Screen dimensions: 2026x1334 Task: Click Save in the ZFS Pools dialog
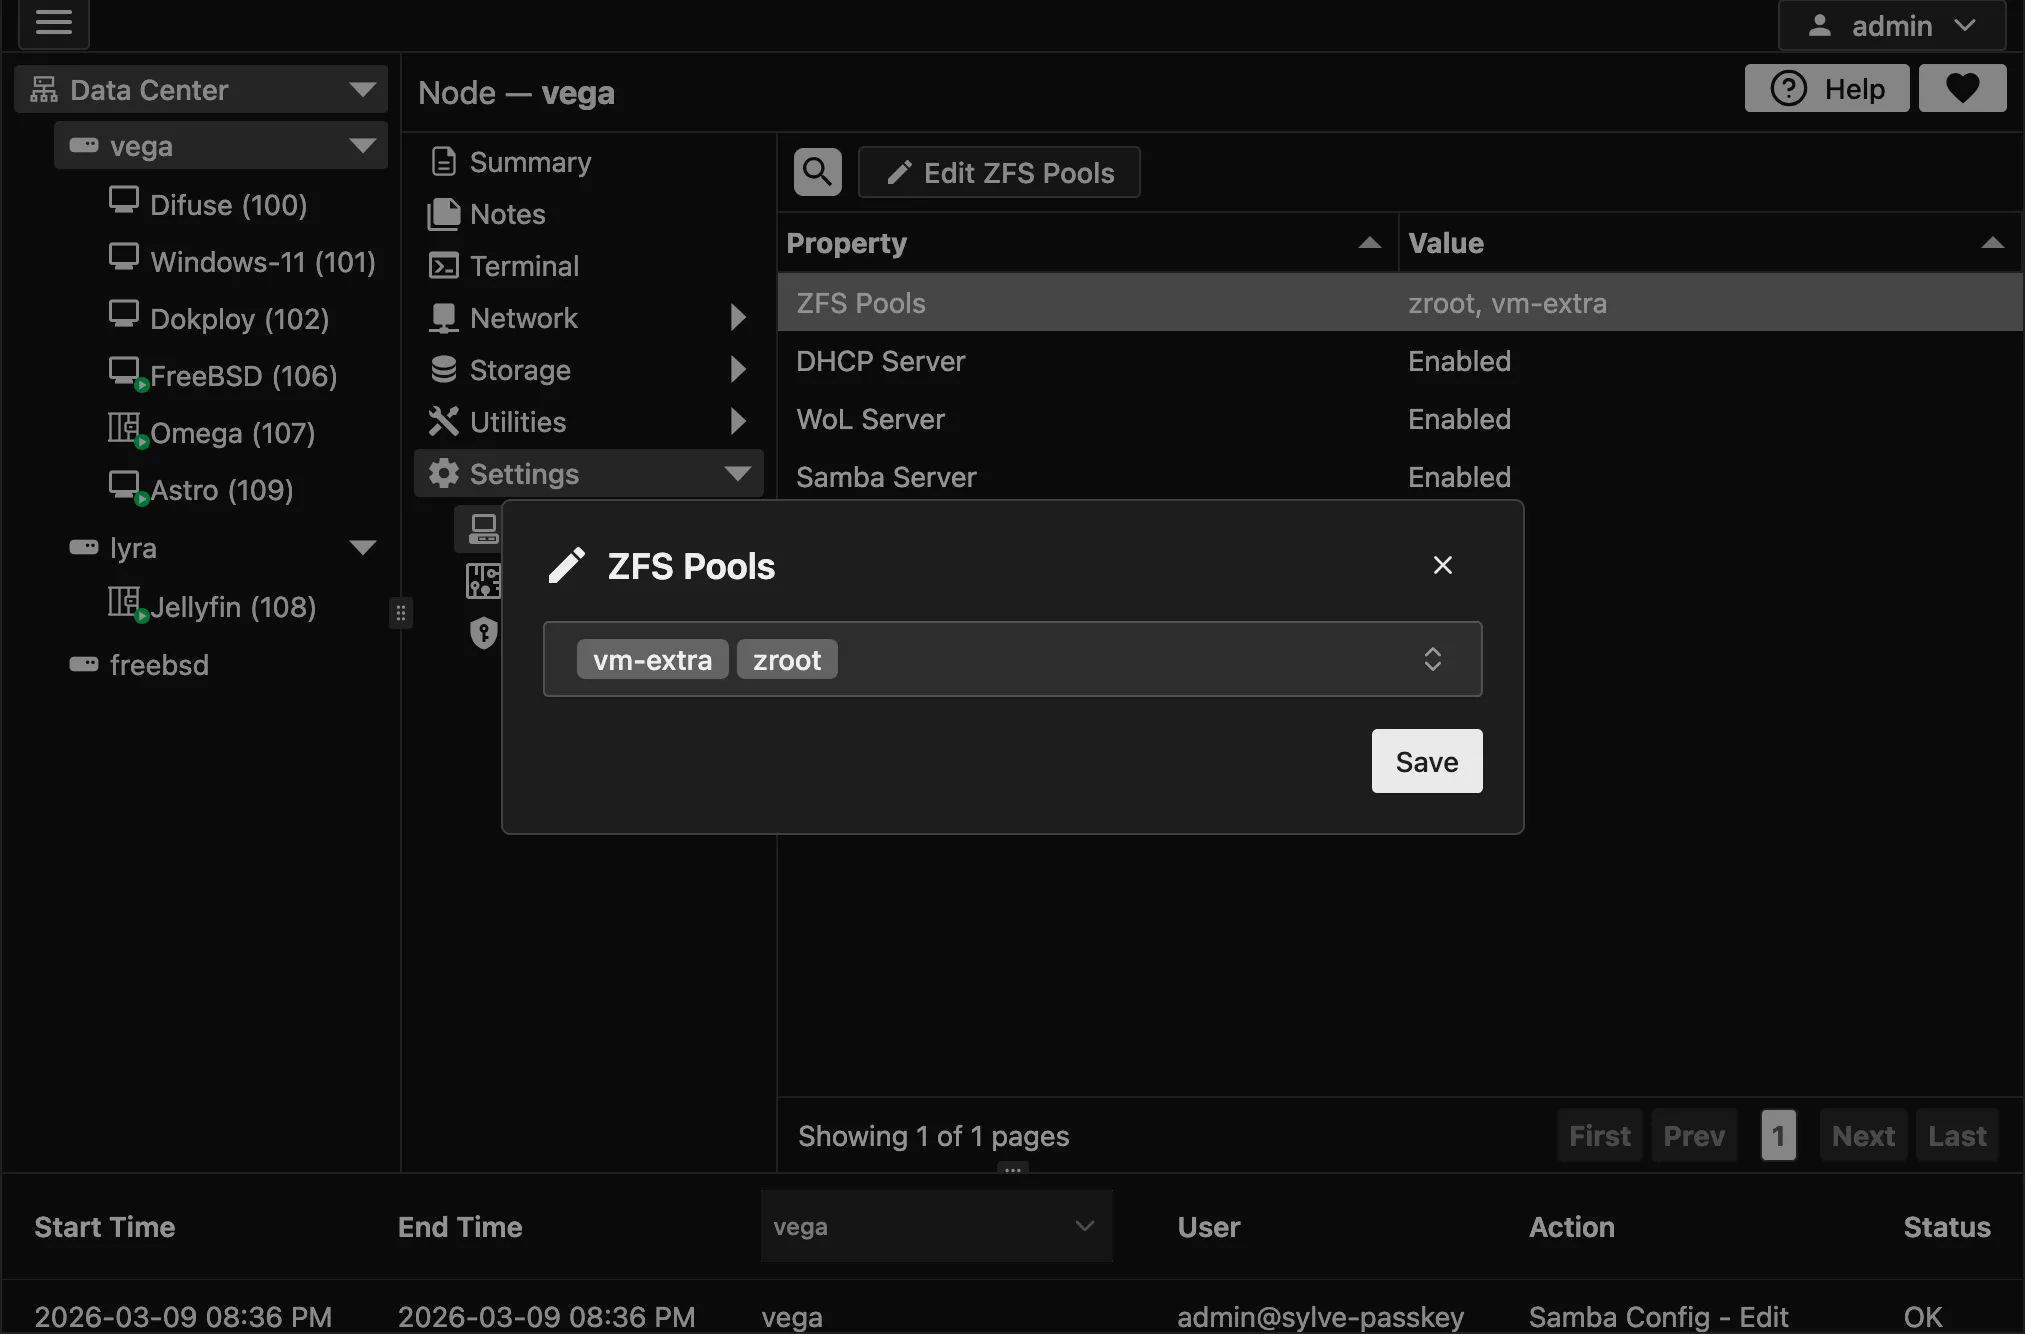[1426, 761]
